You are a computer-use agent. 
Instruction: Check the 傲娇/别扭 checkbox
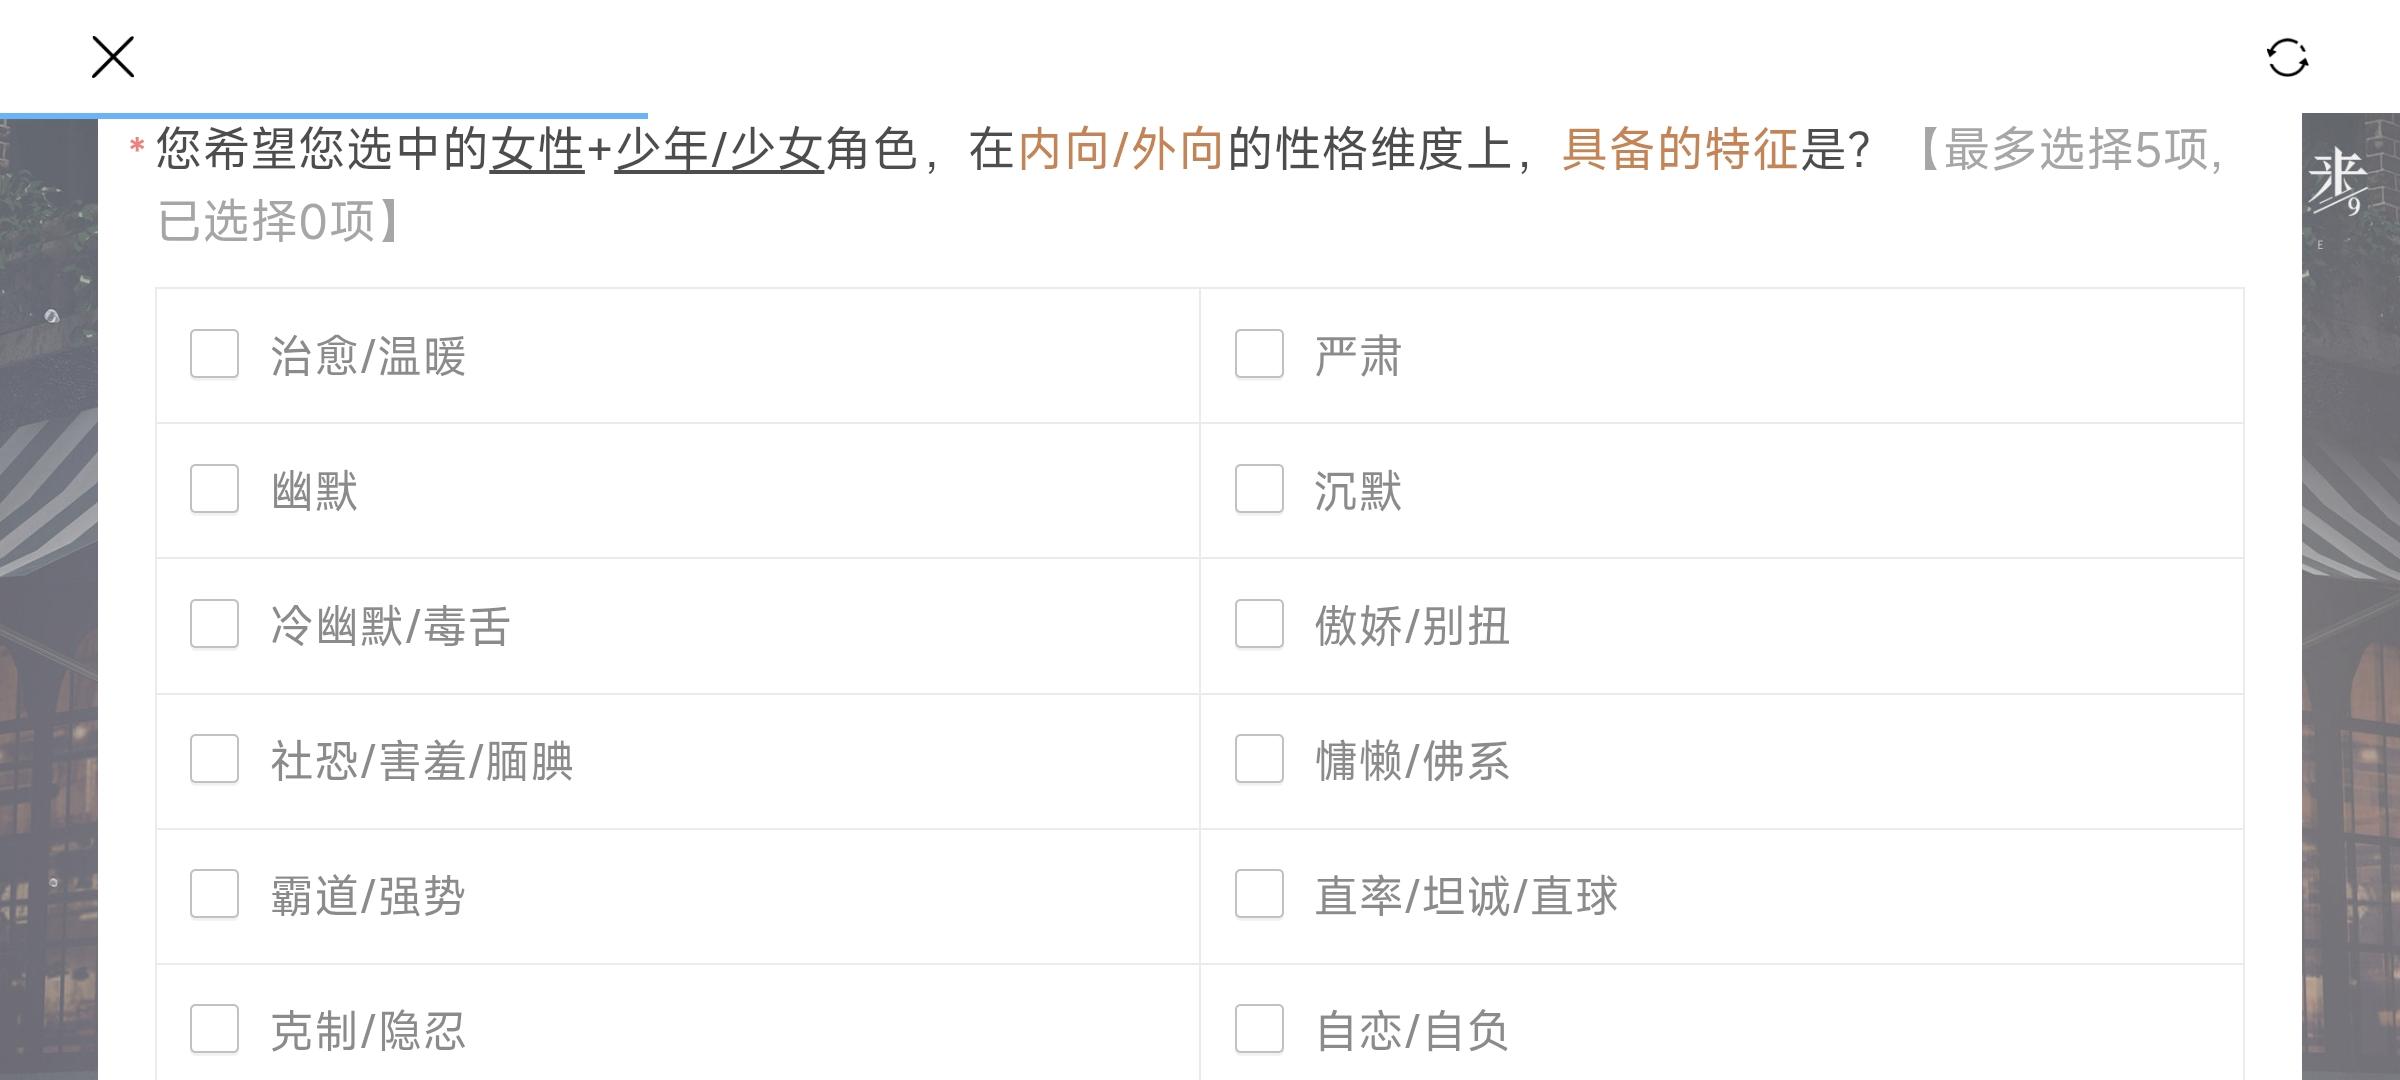1259,624
